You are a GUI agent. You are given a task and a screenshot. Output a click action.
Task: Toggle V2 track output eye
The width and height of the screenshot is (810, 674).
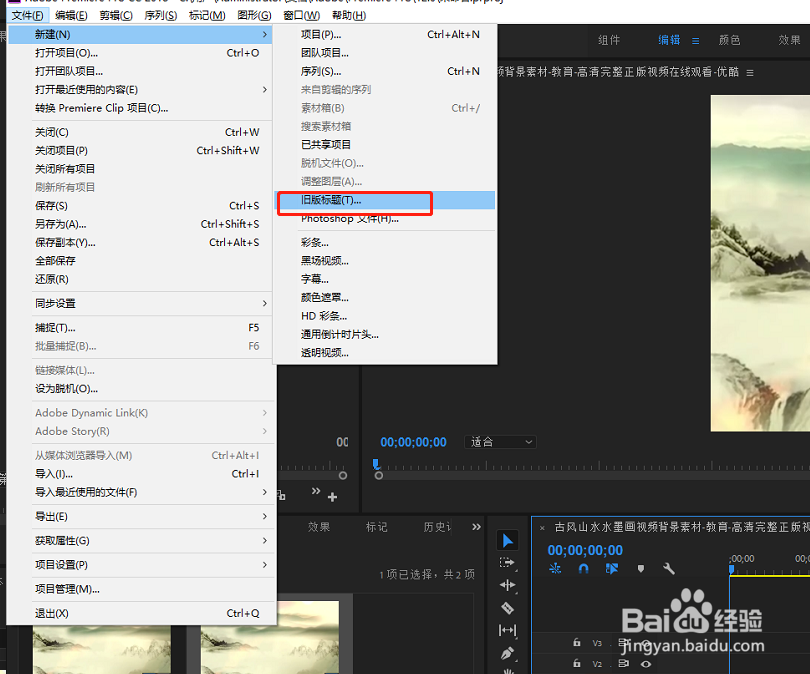click(x=646, y=664)
